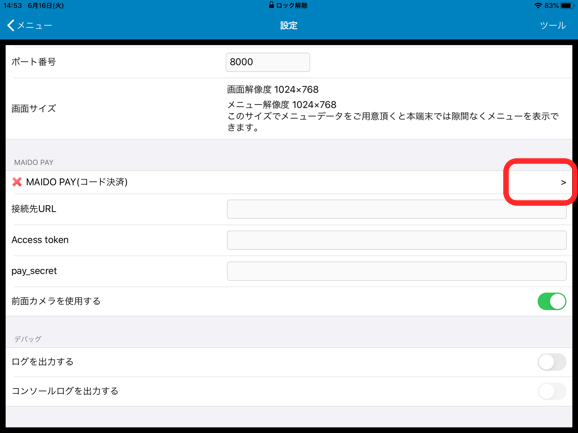Open the ツール menu in the header
The width and height of the screenshot is (578, 433).
[x=553, y=25]
